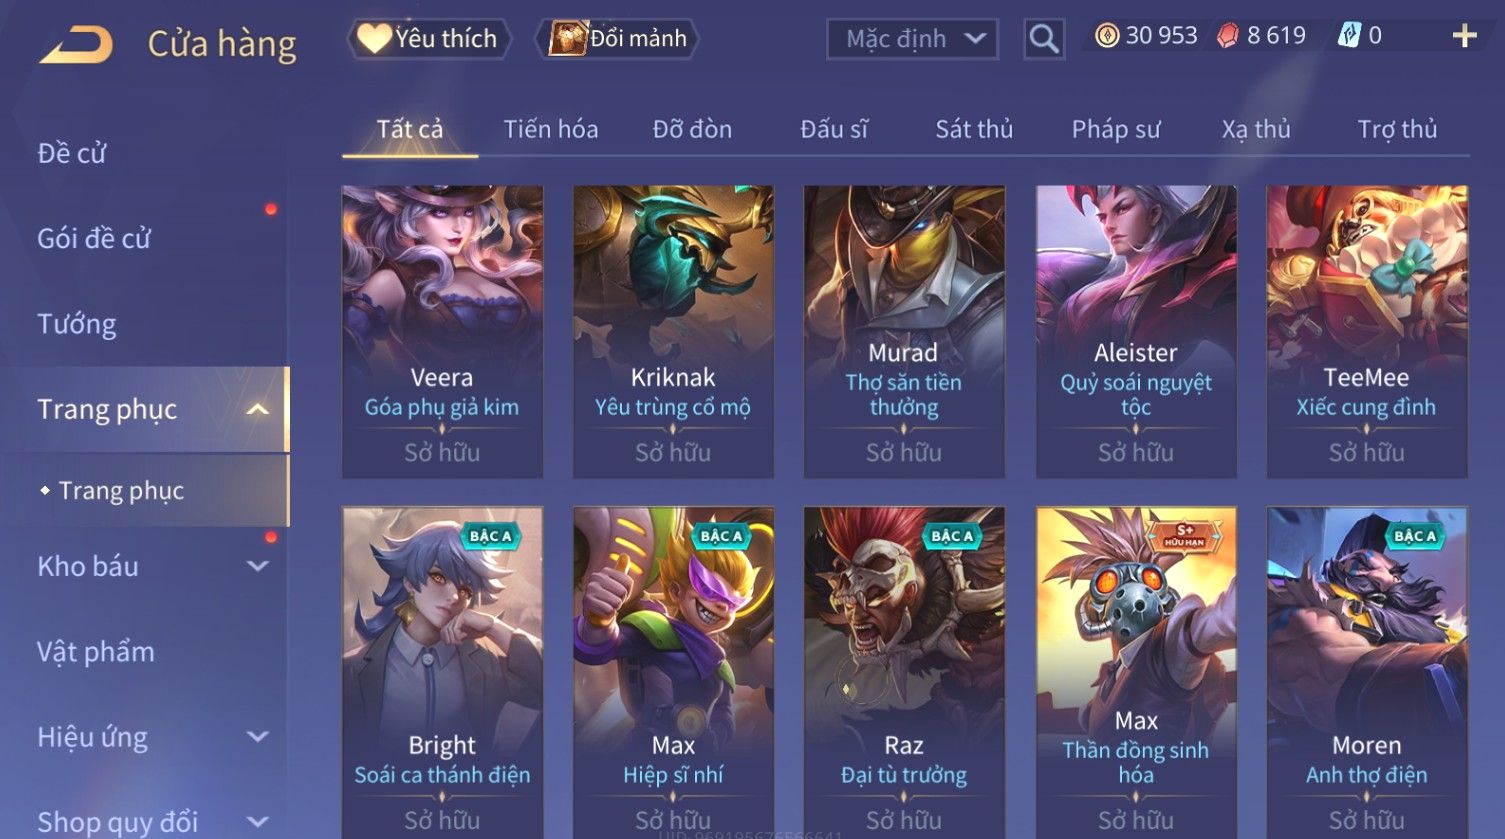Click the plus icon to add currency
1505x839 pixels.
(1465, 36)
